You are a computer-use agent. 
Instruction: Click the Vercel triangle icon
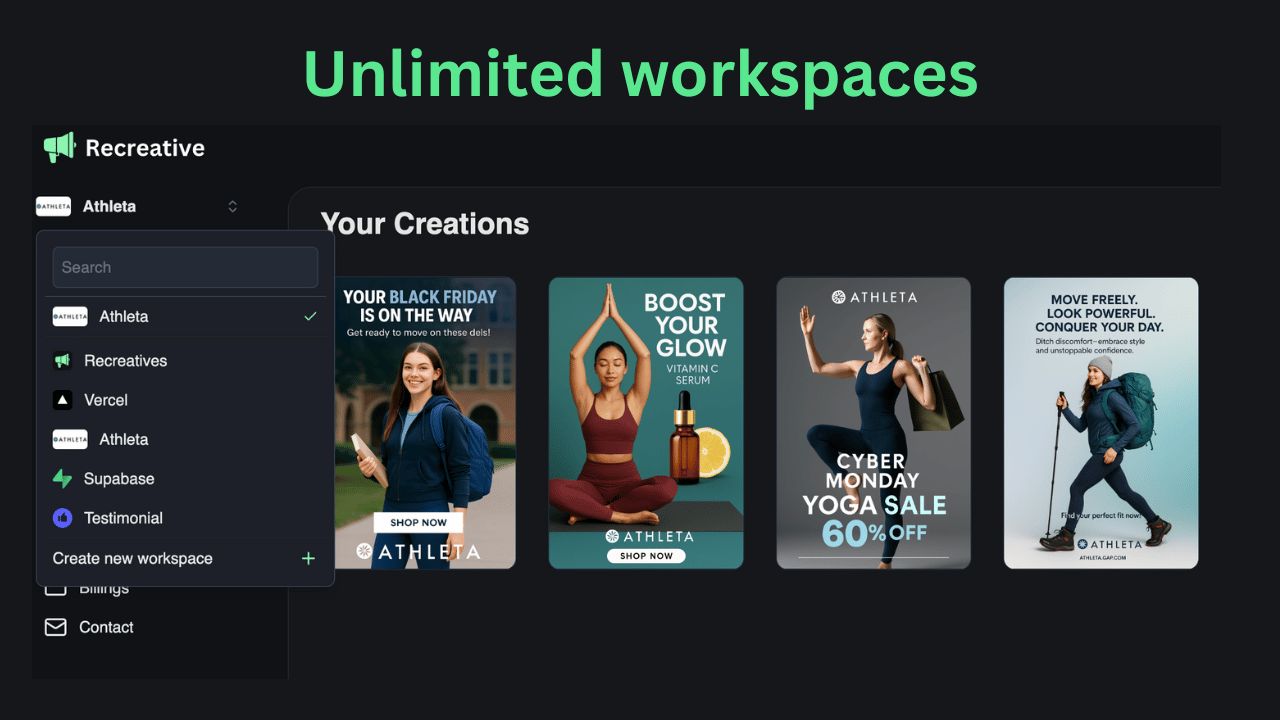[62, 400]
